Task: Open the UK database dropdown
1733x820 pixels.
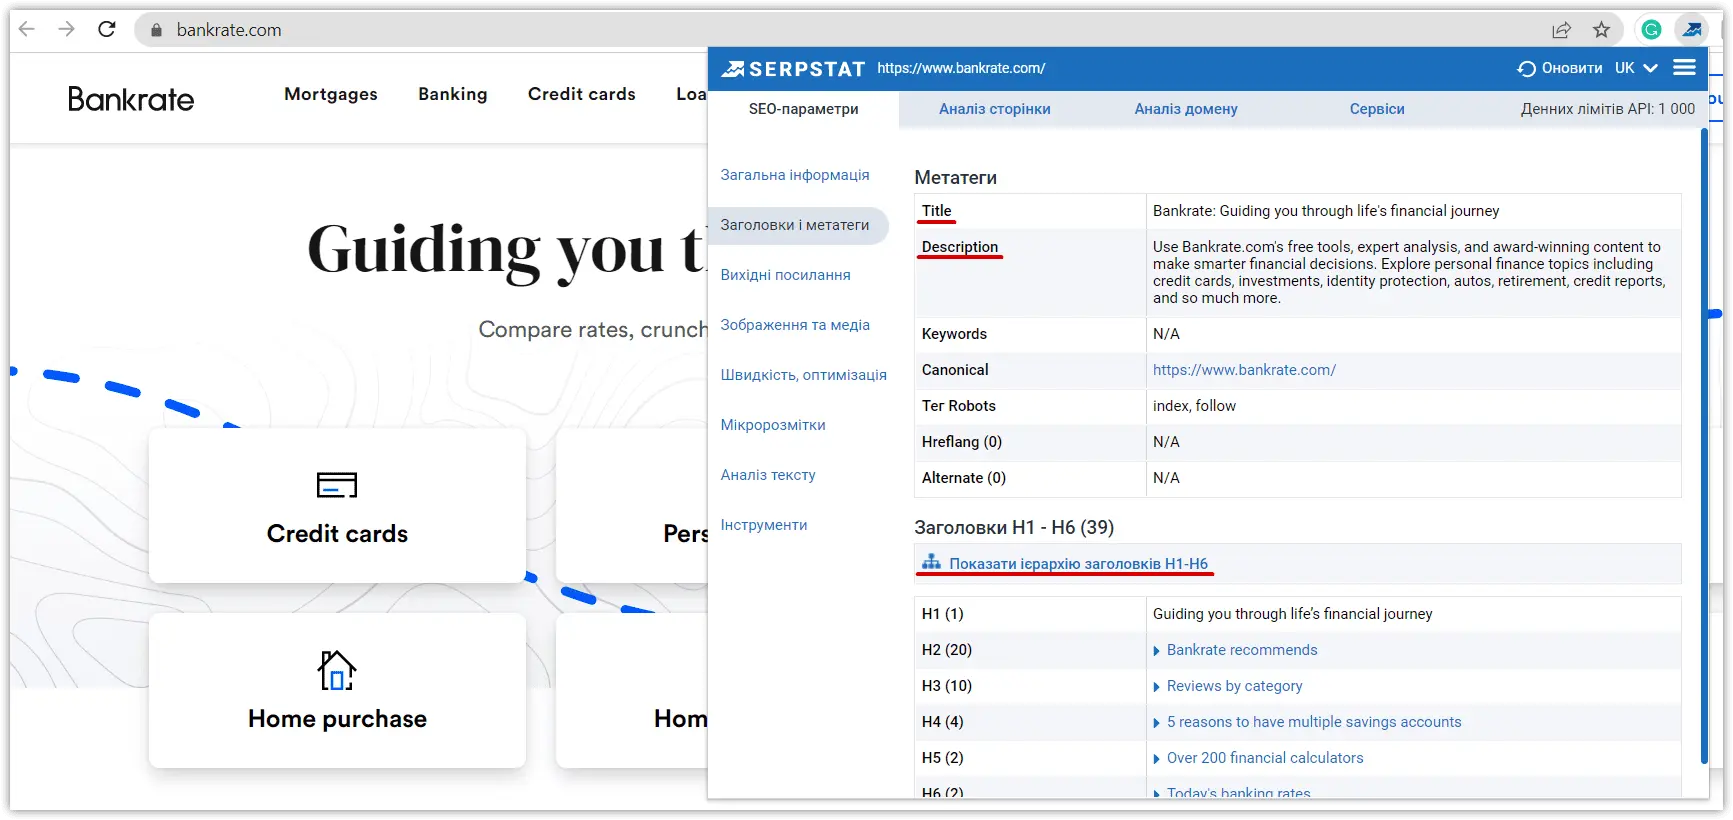Action: click(1636, 68)
